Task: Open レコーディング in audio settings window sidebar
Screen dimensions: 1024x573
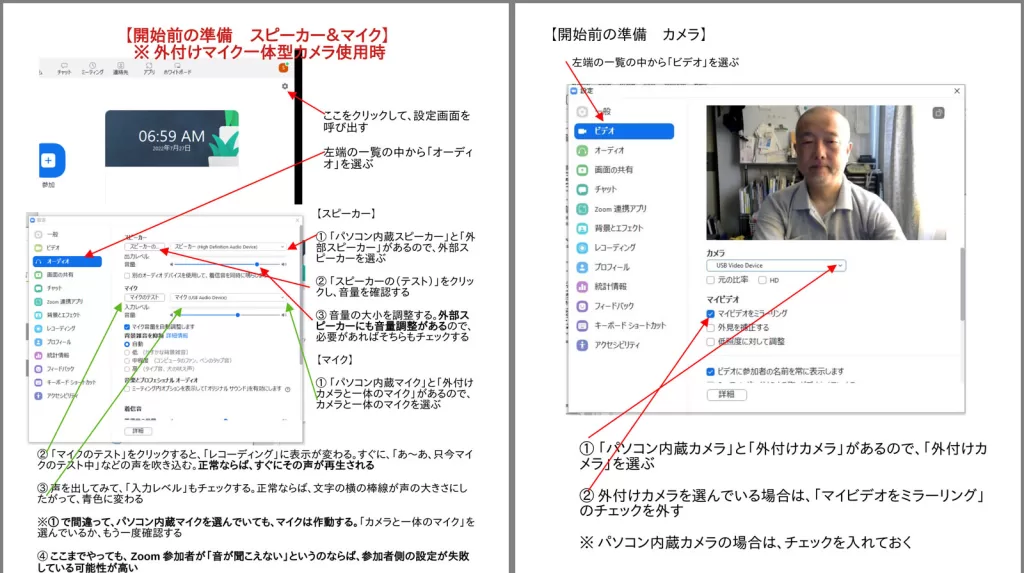Action: 56,329
